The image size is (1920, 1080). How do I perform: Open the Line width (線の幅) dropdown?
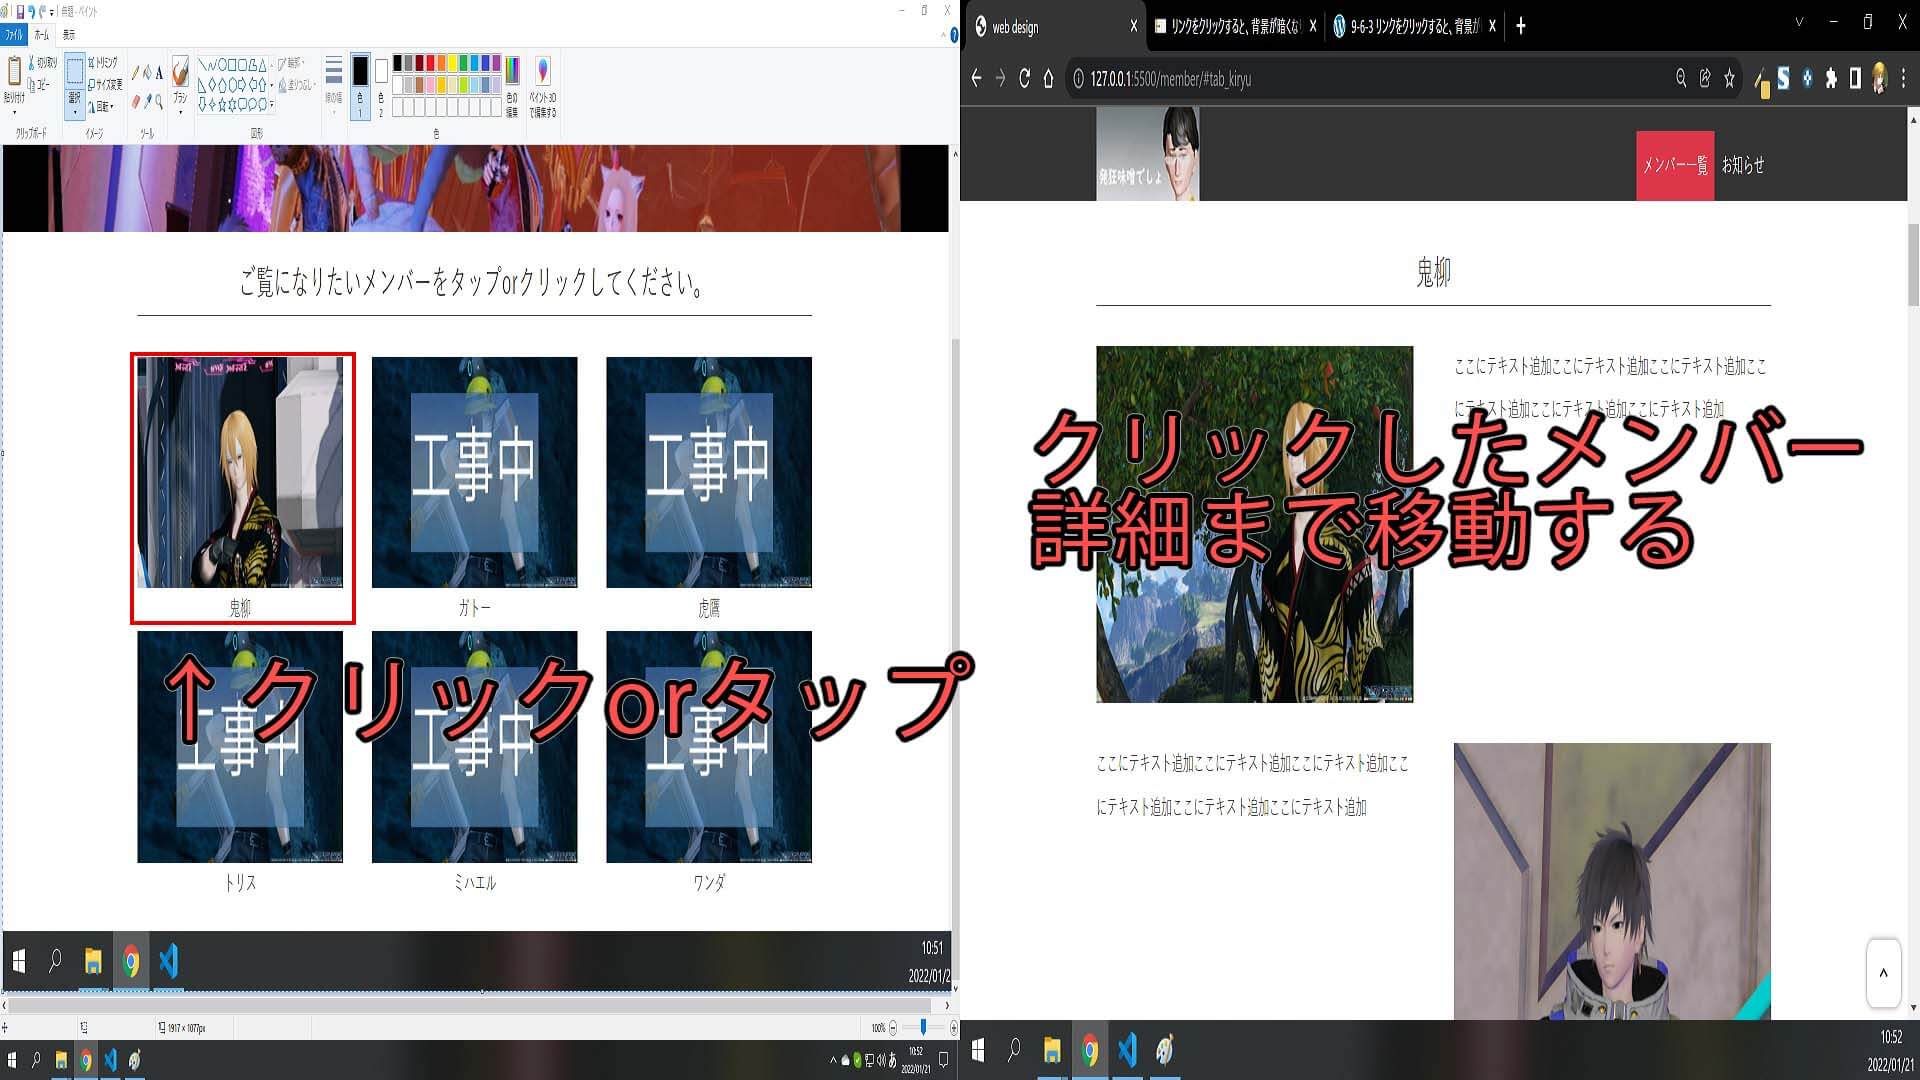coord(334,82)
